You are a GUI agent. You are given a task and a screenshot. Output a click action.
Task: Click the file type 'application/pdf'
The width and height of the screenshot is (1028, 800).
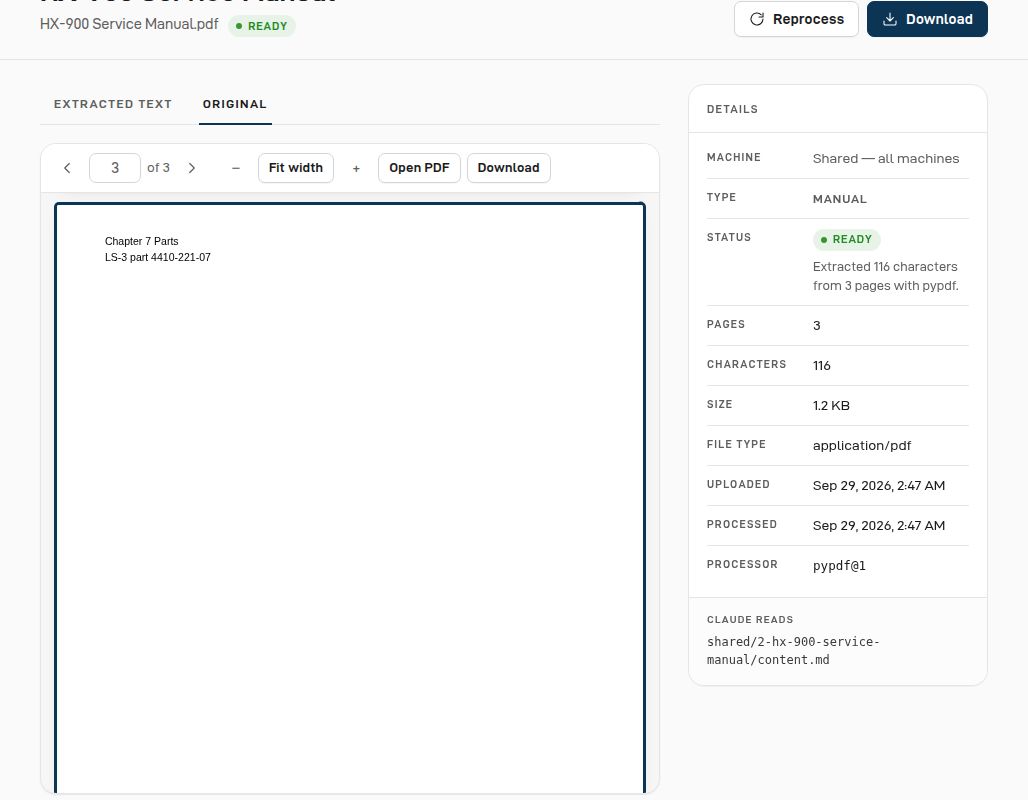(x=862, y=445)
